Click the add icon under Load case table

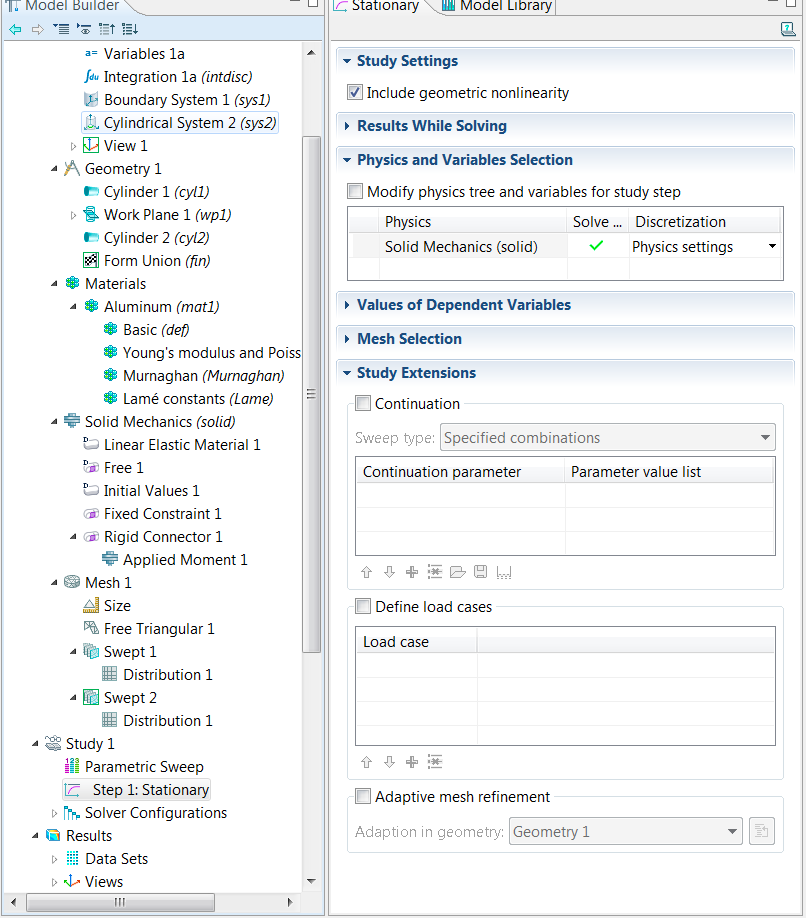(412, 762)
